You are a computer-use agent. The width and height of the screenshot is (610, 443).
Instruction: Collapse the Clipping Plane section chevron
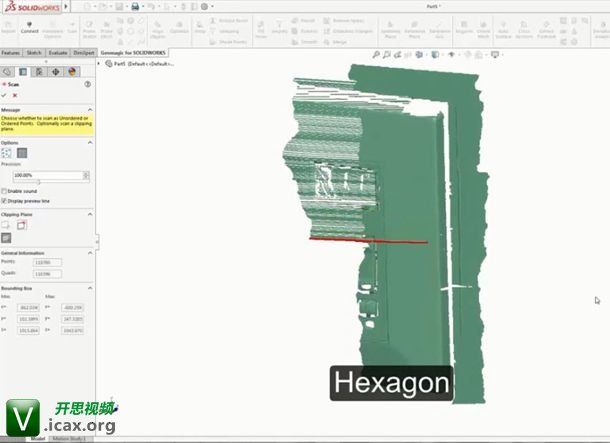(90, 214)
